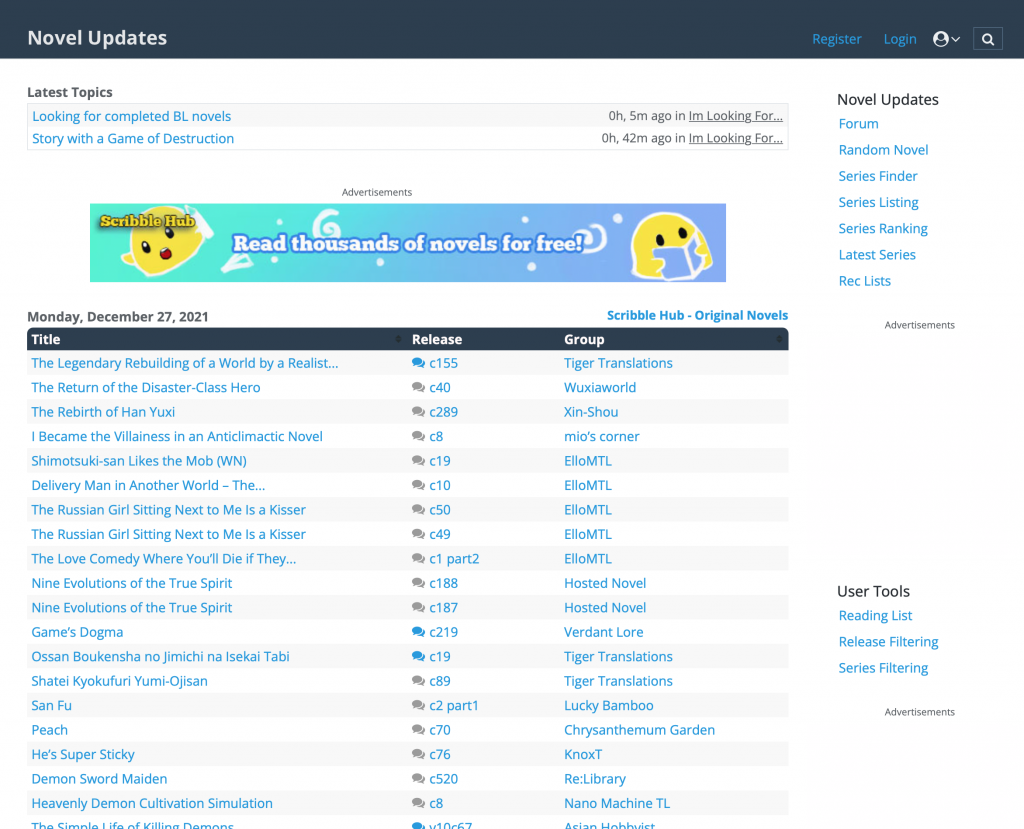Click comment icon next to c219

pyautogui.click(x=418, y=632)
